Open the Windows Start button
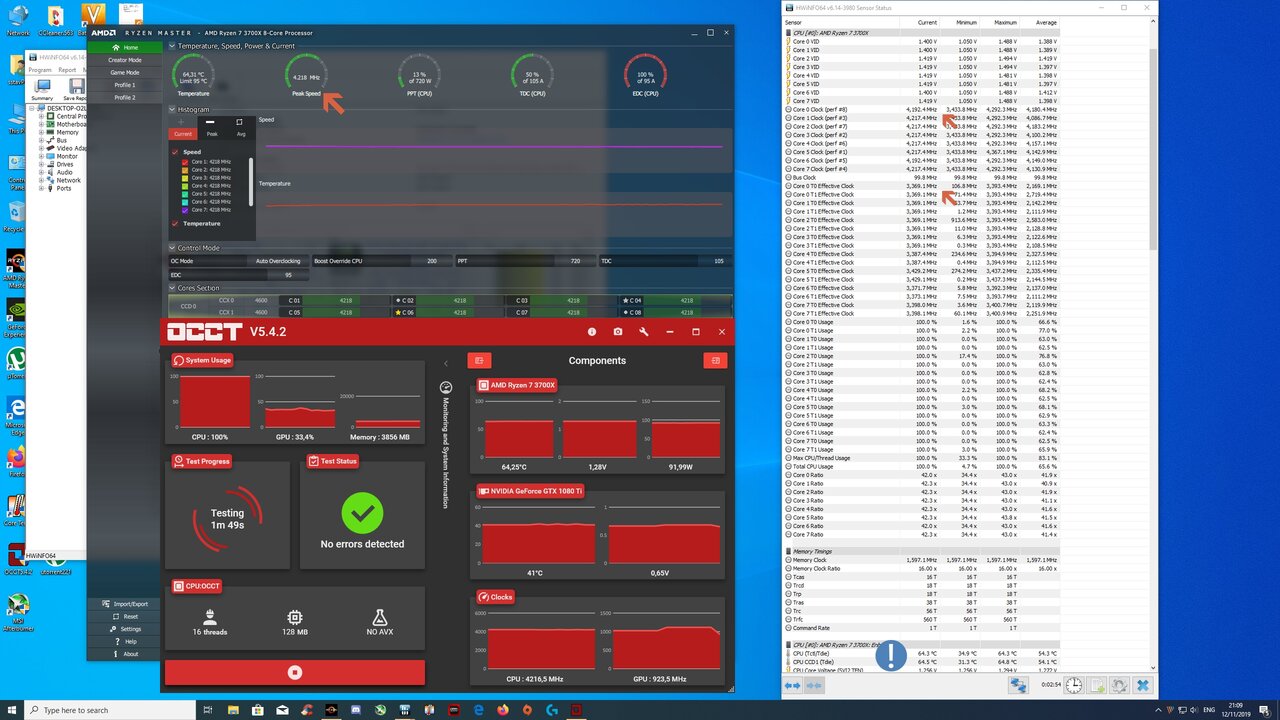1280x720 pixels. pyautogui.click(x=11, y=710)
